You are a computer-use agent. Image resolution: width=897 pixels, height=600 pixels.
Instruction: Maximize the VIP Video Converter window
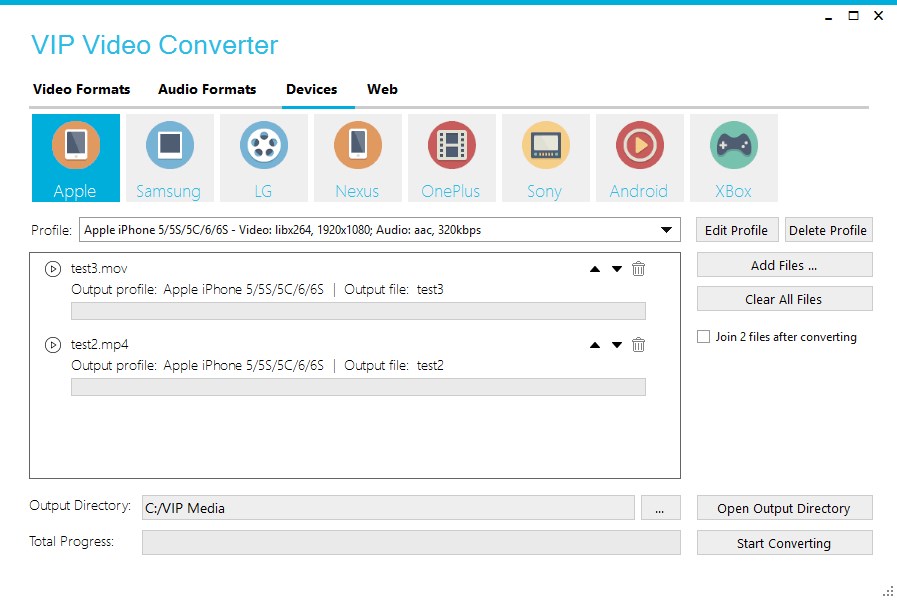[x=854, y=16]
